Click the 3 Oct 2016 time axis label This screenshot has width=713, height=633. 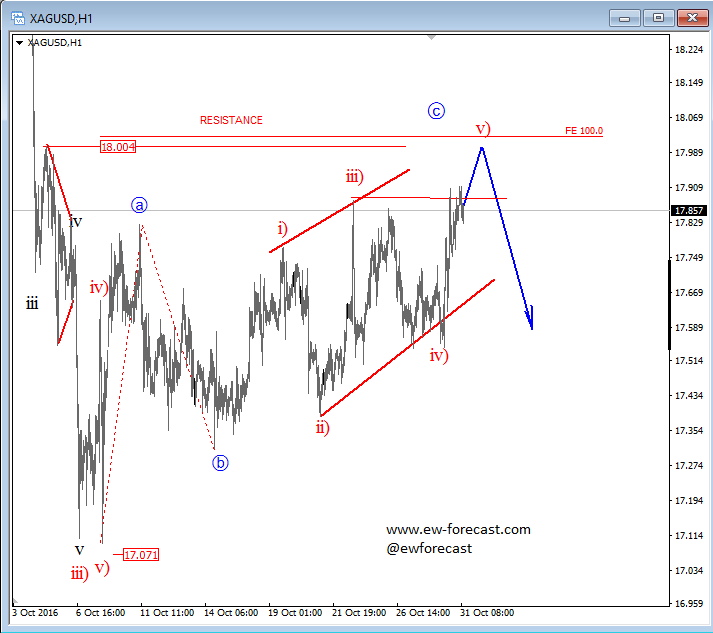36,610
